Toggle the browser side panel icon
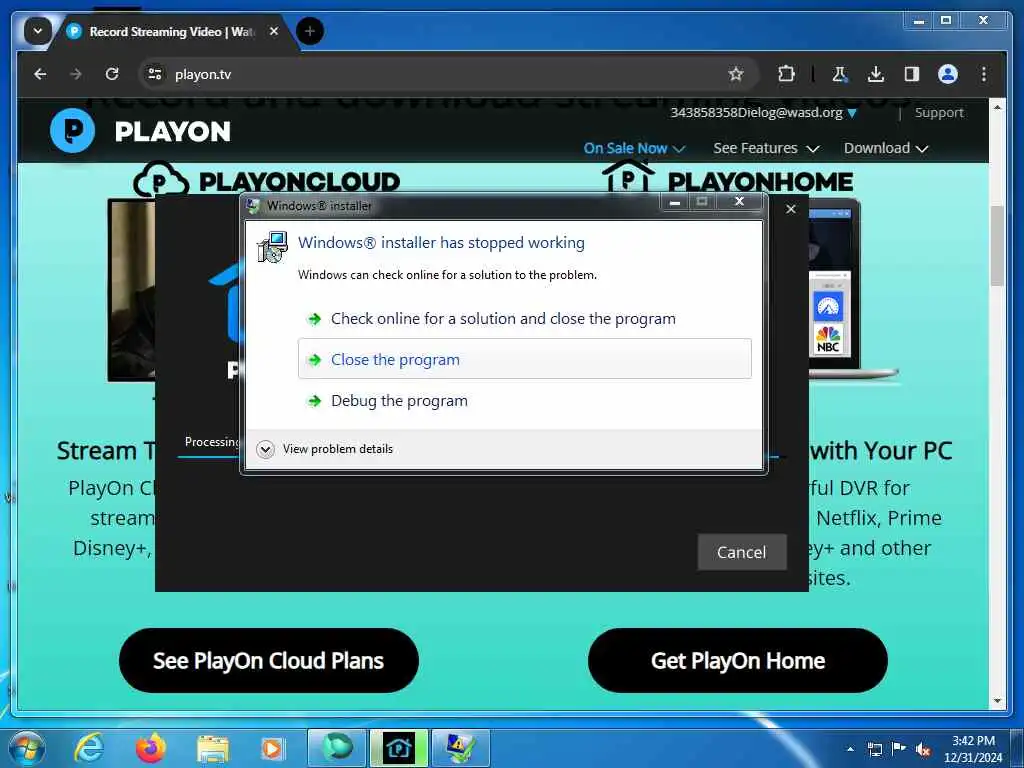 pos(912,74)
